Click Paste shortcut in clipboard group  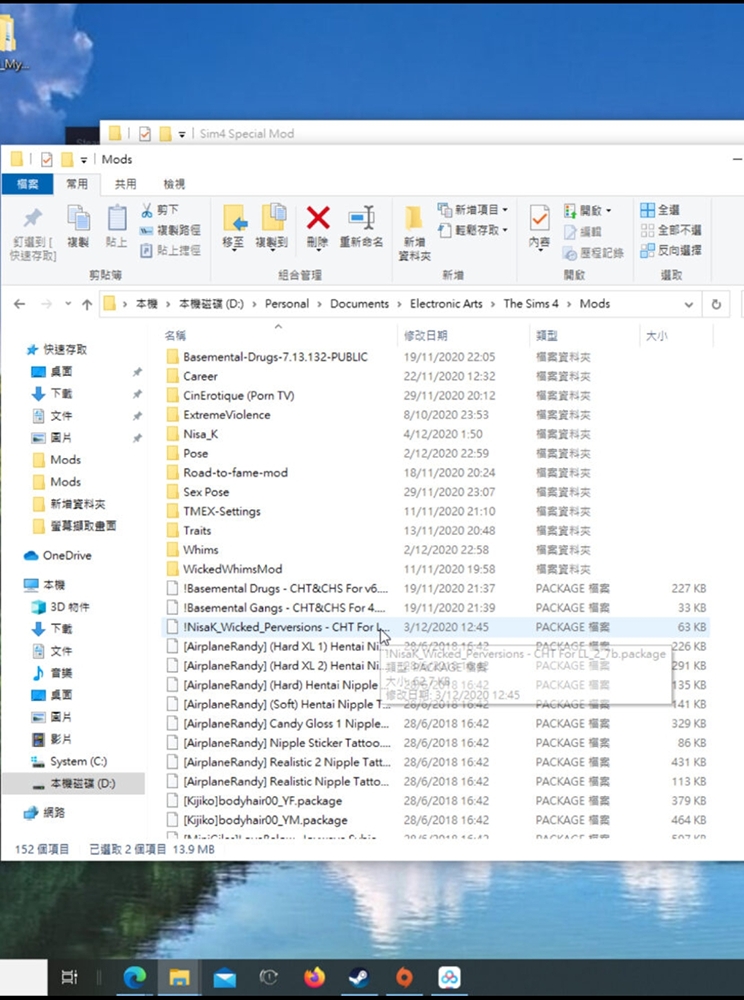(x=170, y=251)
